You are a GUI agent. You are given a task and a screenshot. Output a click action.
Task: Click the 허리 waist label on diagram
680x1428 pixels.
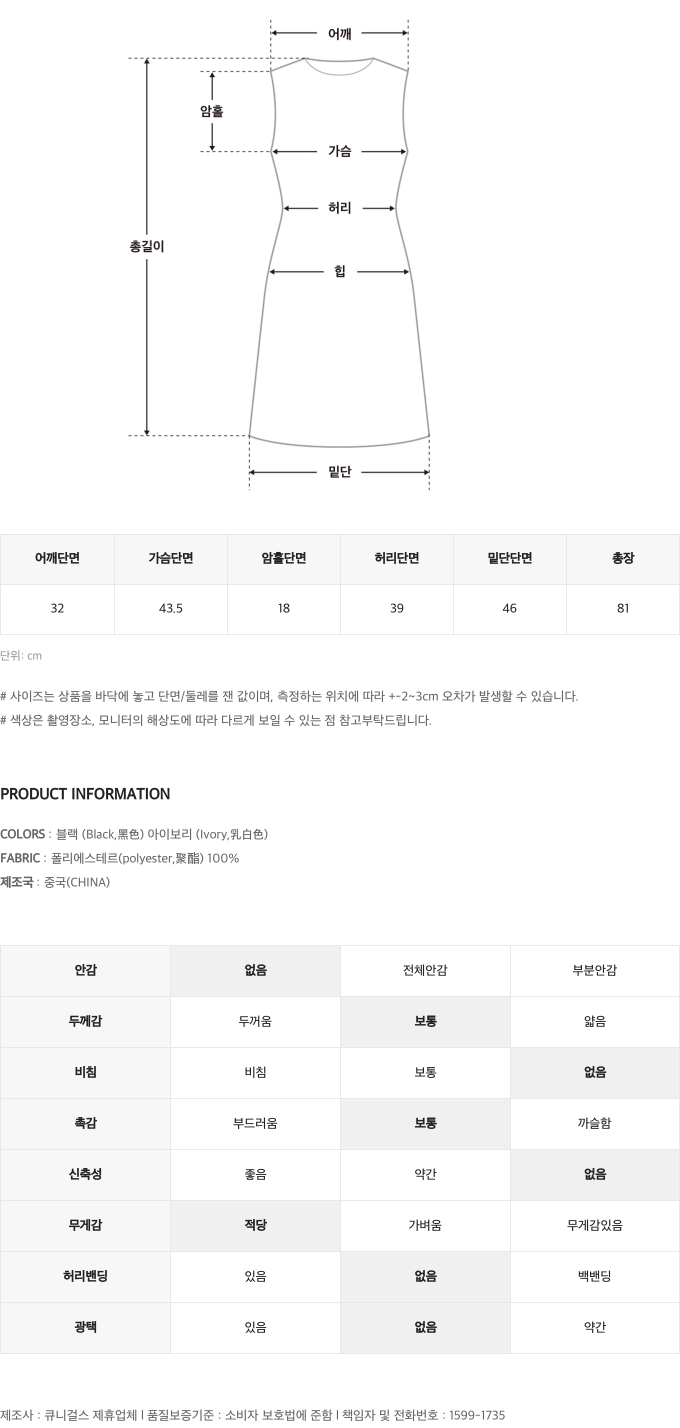(340, 209)
